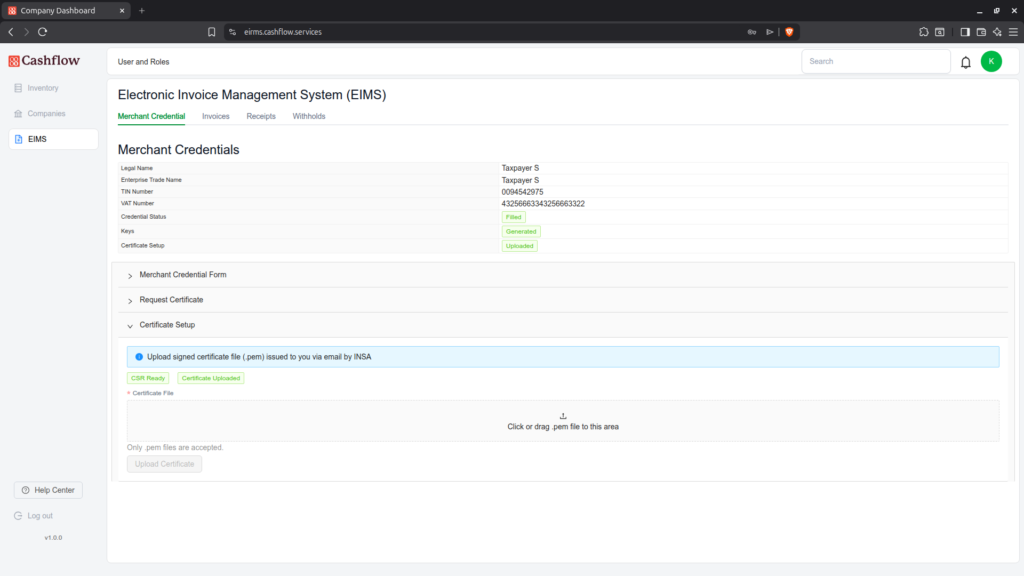Click the Generated keys badge
The image size is (1024, 576).
tap(520, 231)
